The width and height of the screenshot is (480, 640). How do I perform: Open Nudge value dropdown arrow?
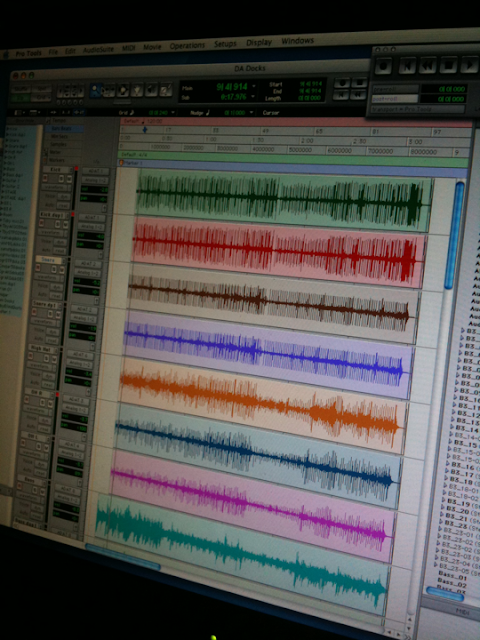point(251,112)
